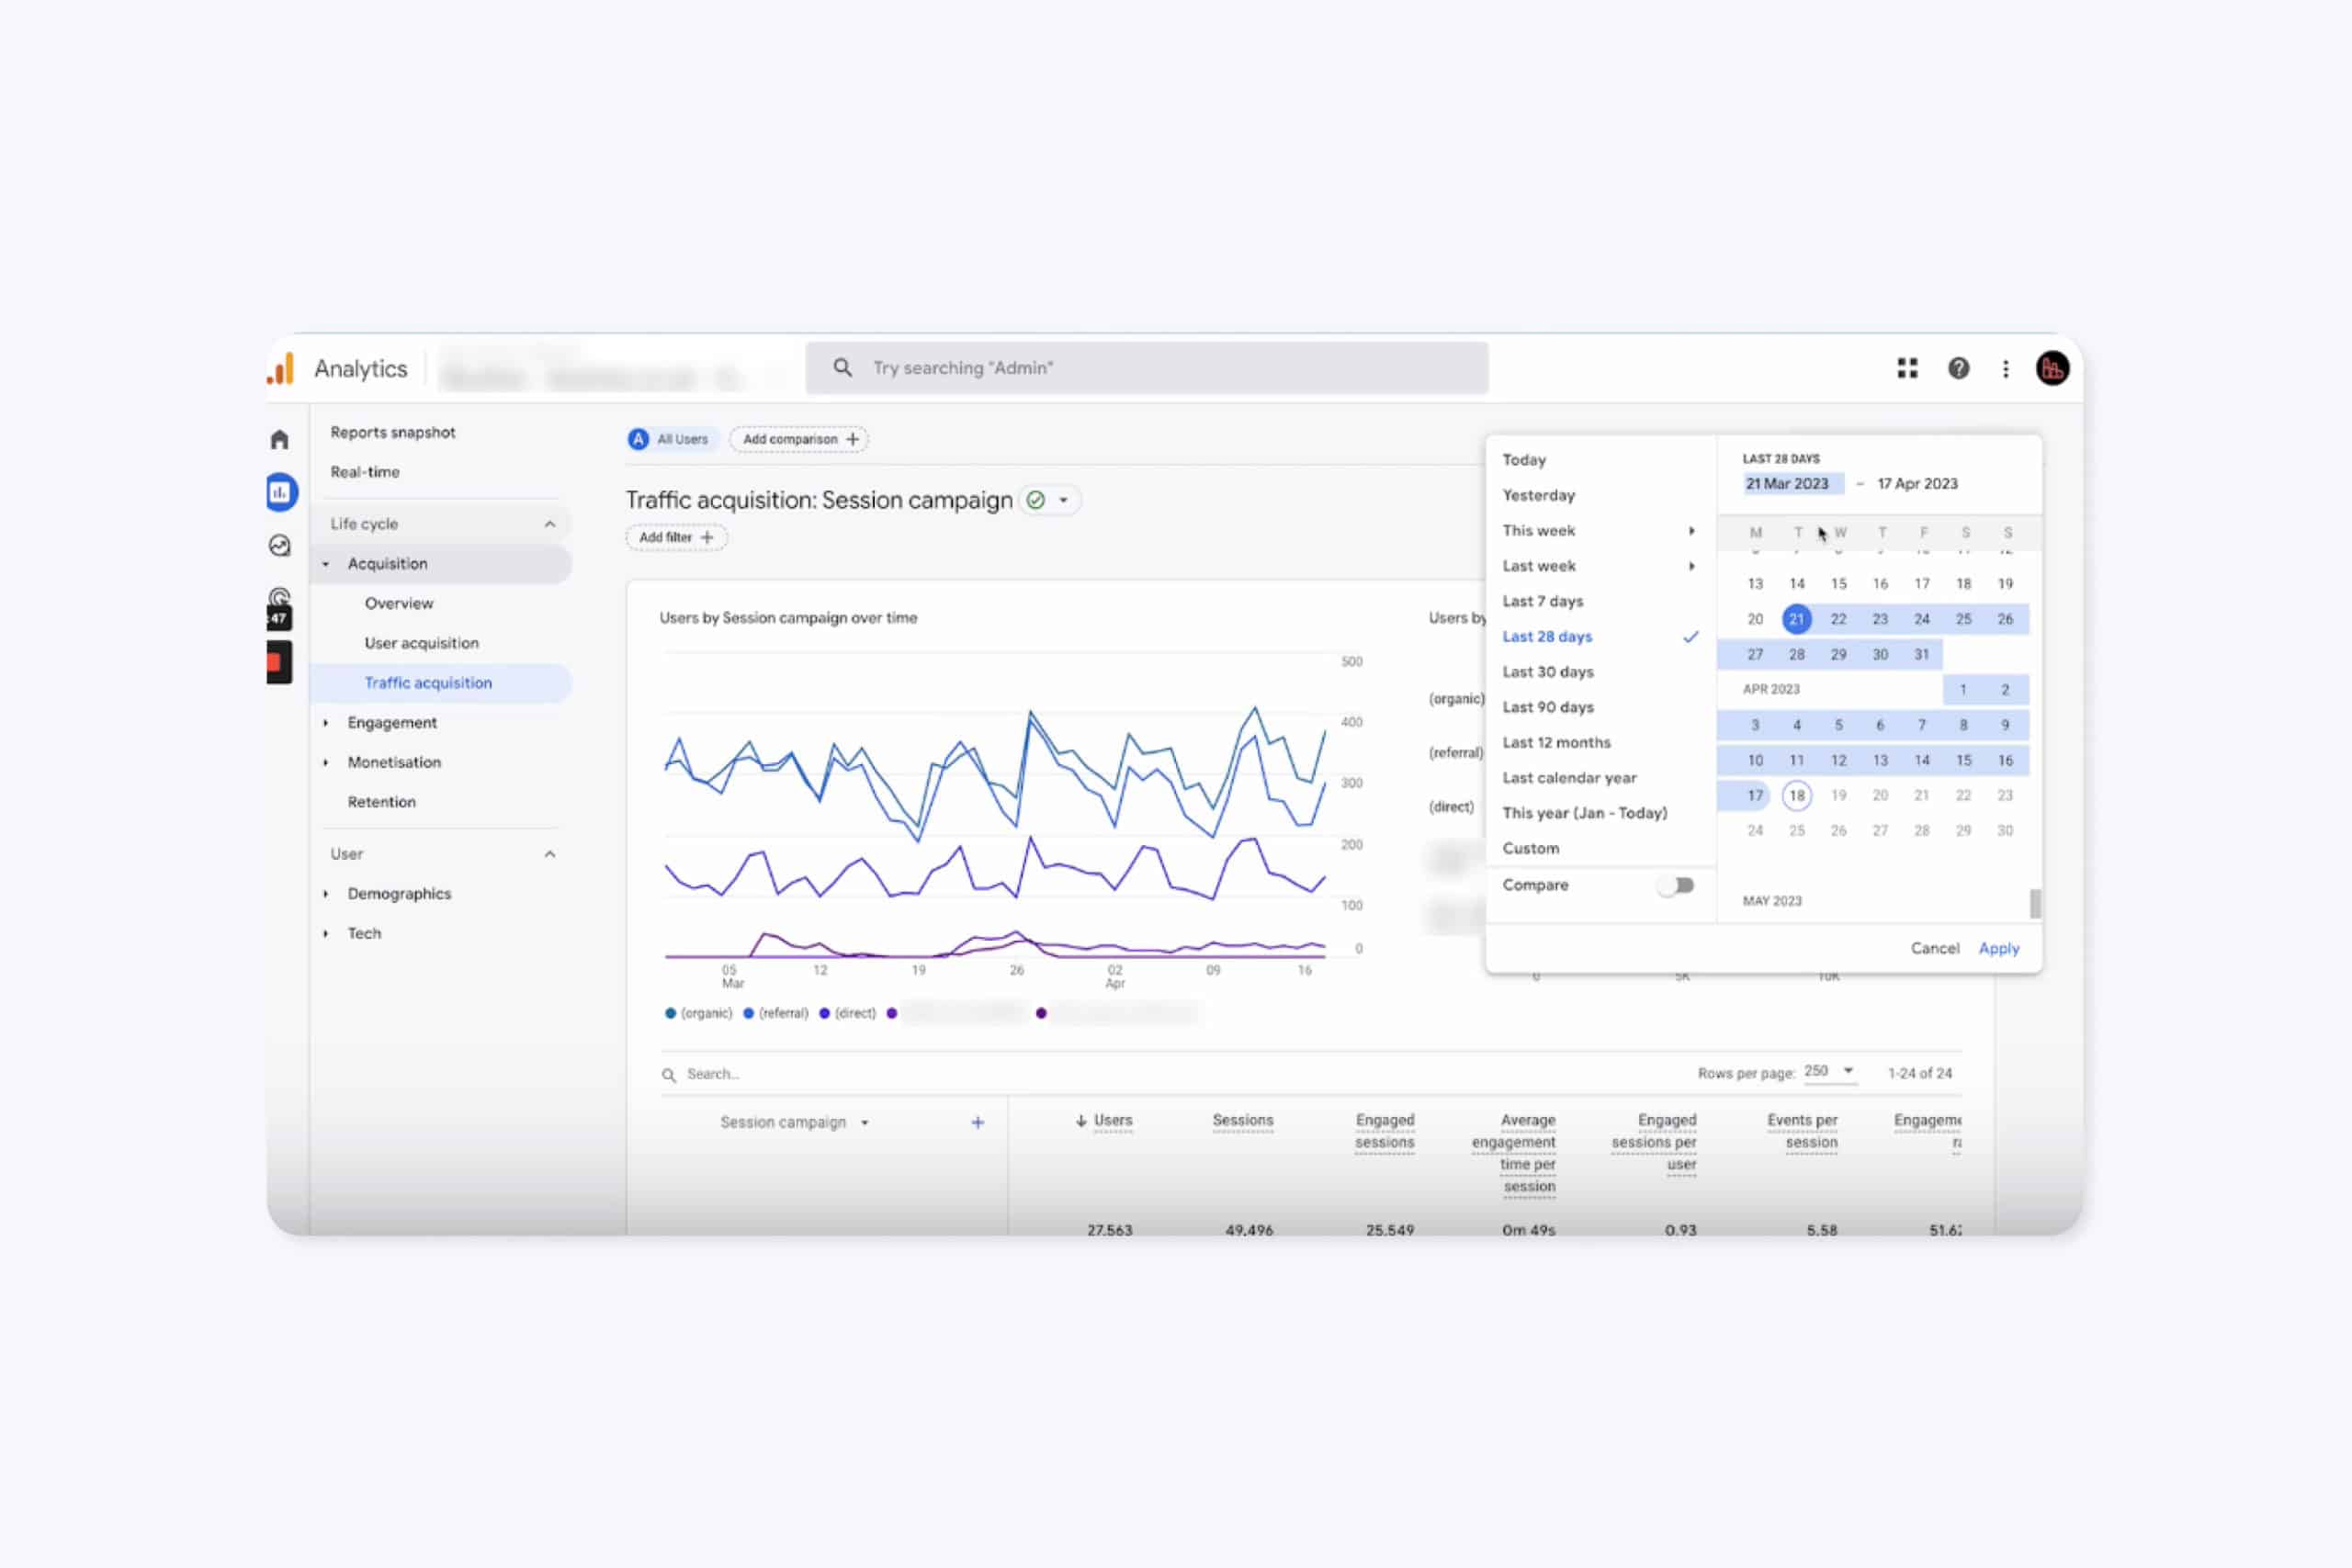Open the Home panel from the sidebar
Image resolution: width=2352 pixels, height=1568 pixels.
280,440
